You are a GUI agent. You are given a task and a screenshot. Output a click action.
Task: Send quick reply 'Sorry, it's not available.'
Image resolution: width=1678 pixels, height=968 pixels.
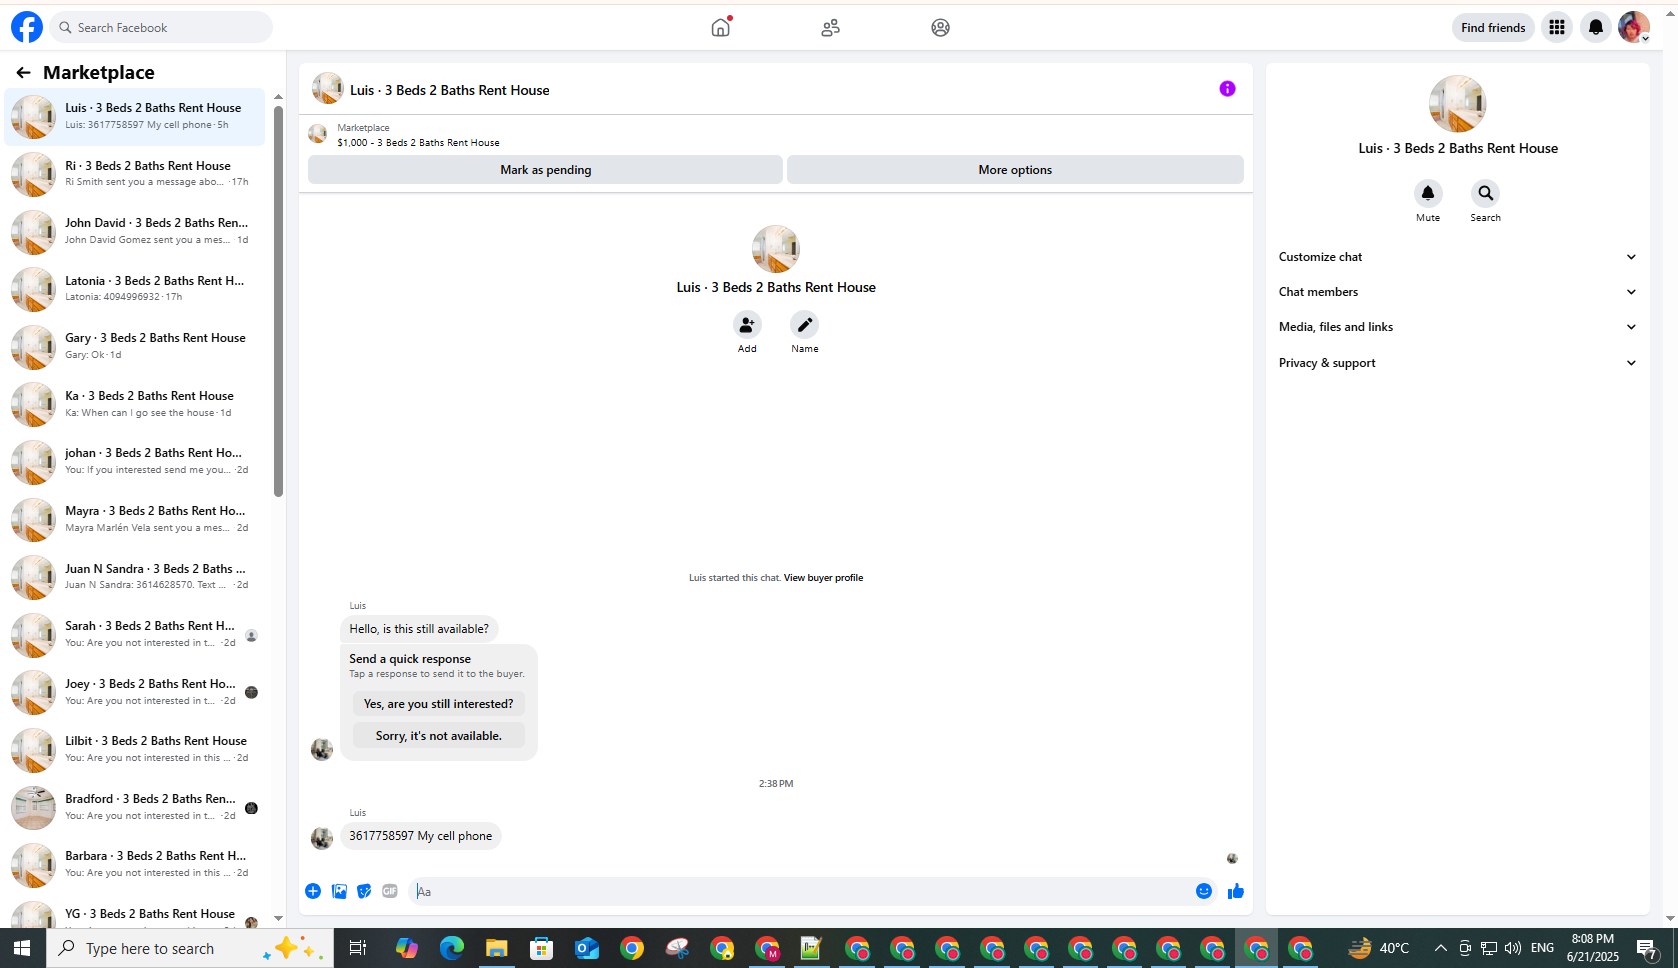[x=439, y=736]
